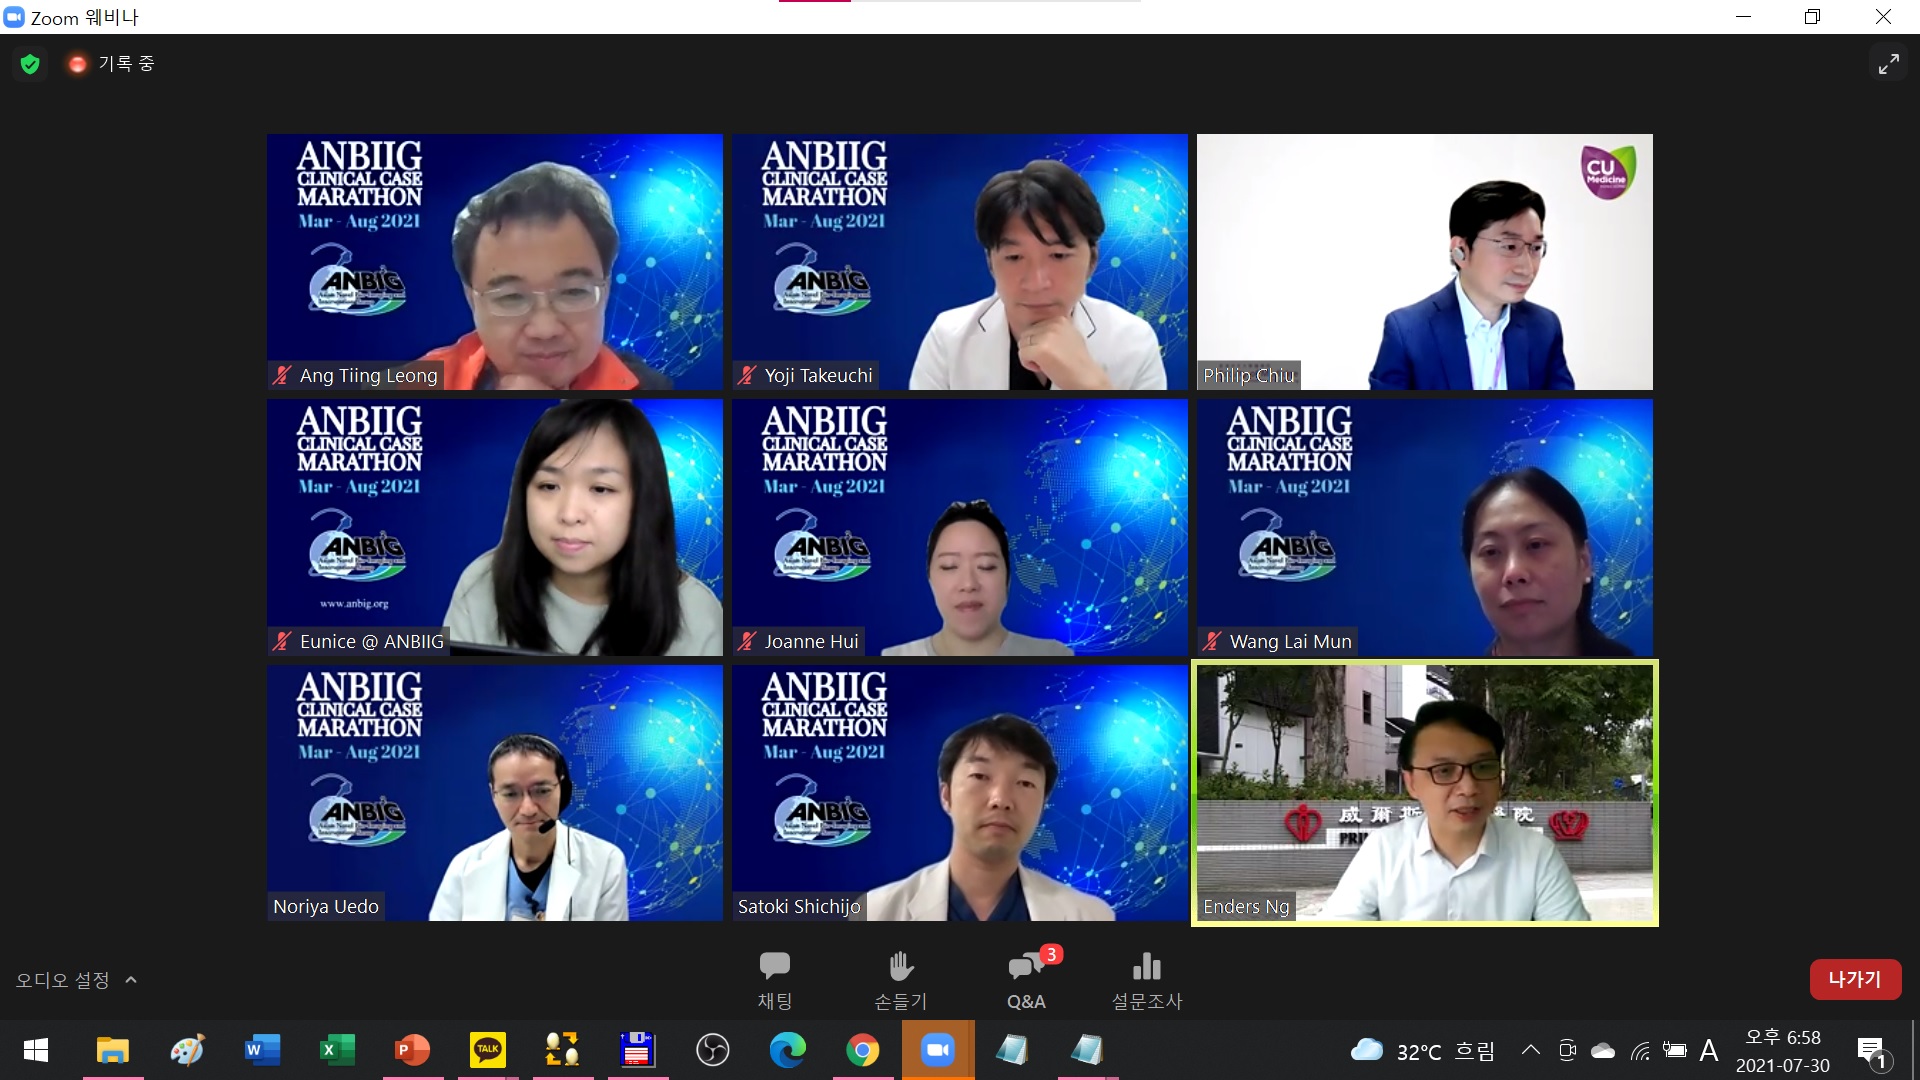Image resolution: width=1920 pixels, height=1080 pixels.
Task: Open Microsoft Excel from taskbar
Action: [x=337, y=1050]
